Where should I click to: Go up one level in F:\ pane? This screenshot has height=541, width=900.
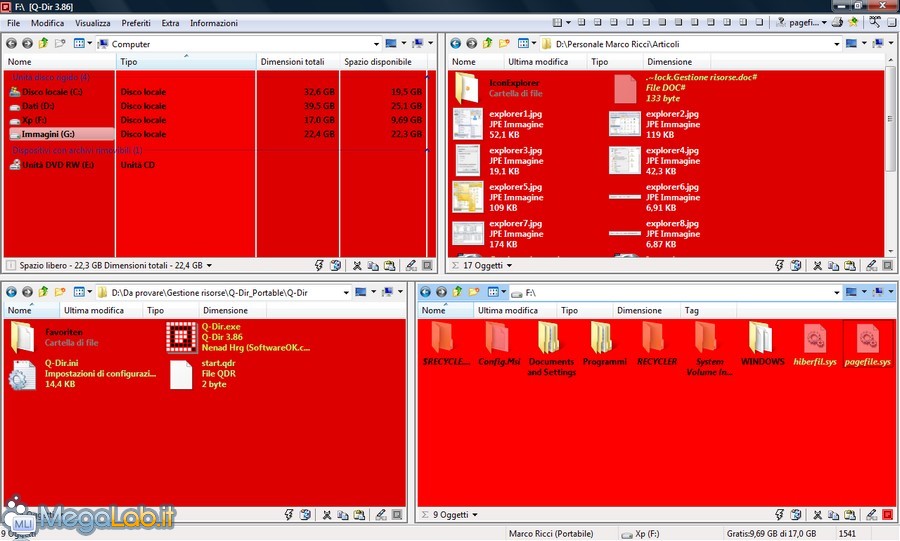457,292
